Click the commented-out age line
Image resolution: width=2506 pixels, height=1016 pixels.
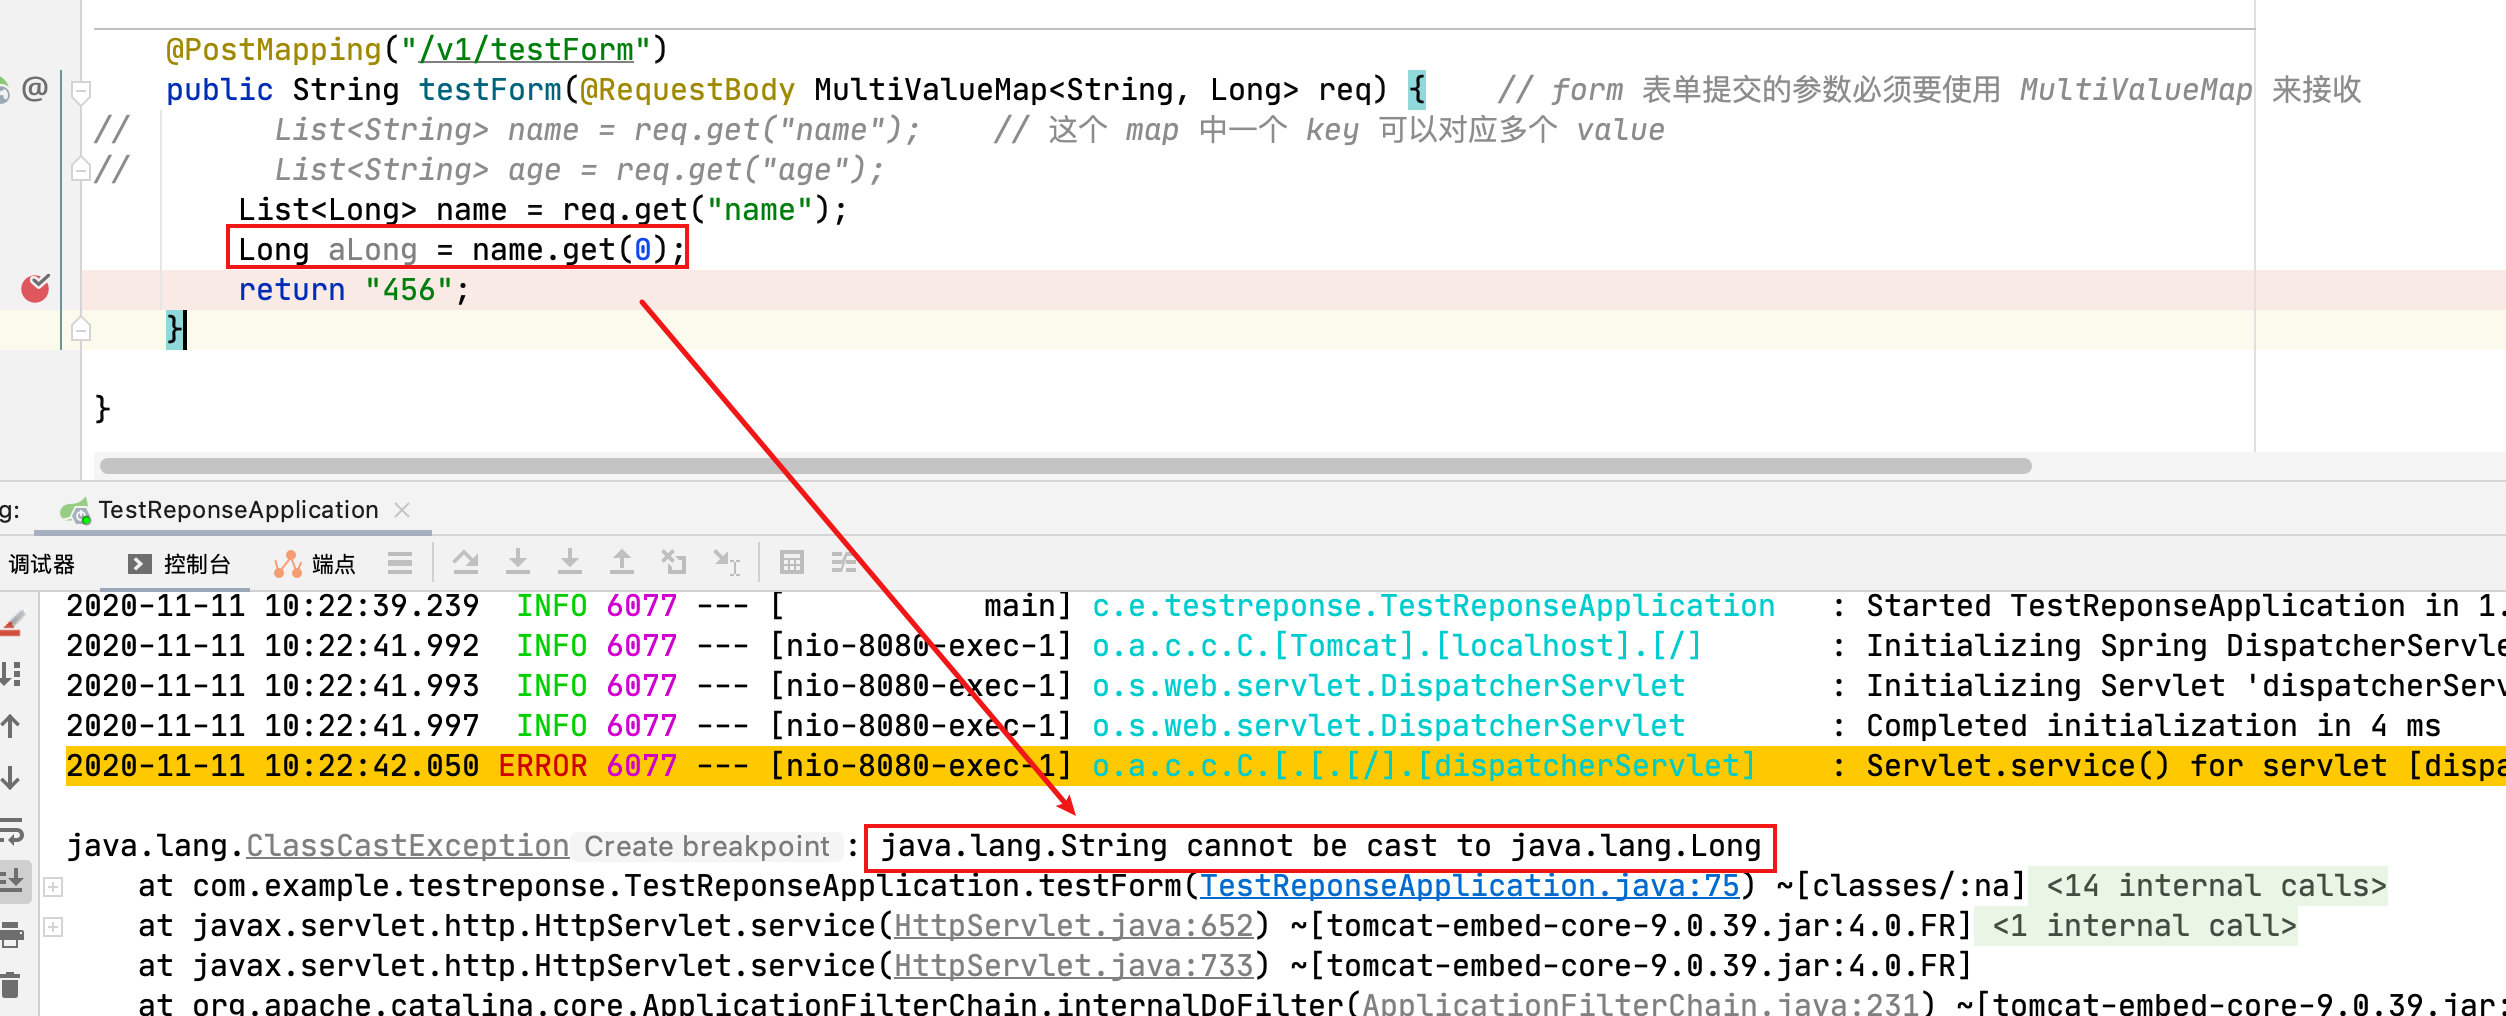tap(579, 170)
